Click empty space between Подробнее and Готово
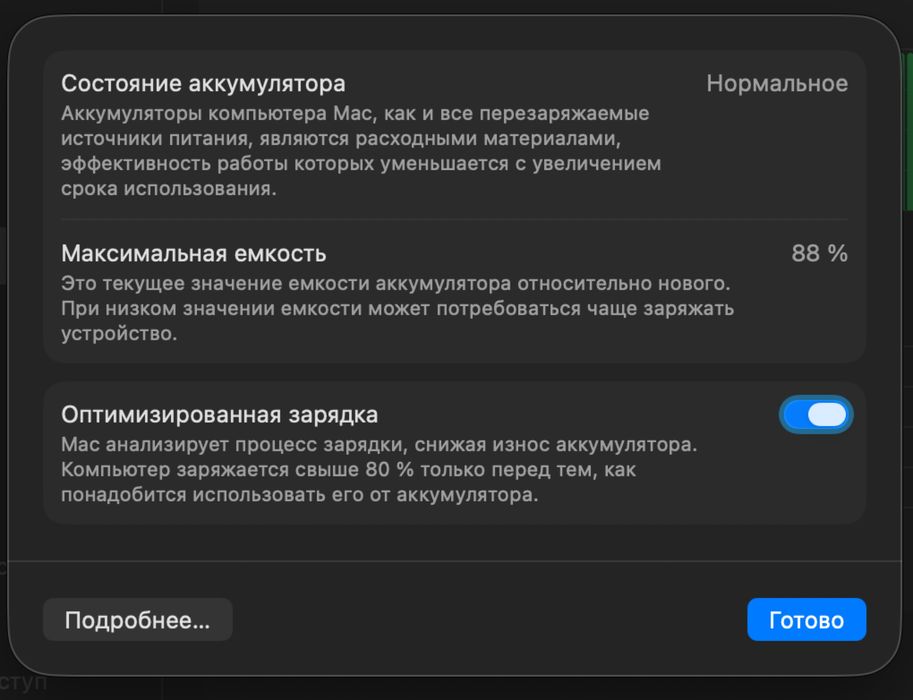913x700 pixels. coord(490,620)
